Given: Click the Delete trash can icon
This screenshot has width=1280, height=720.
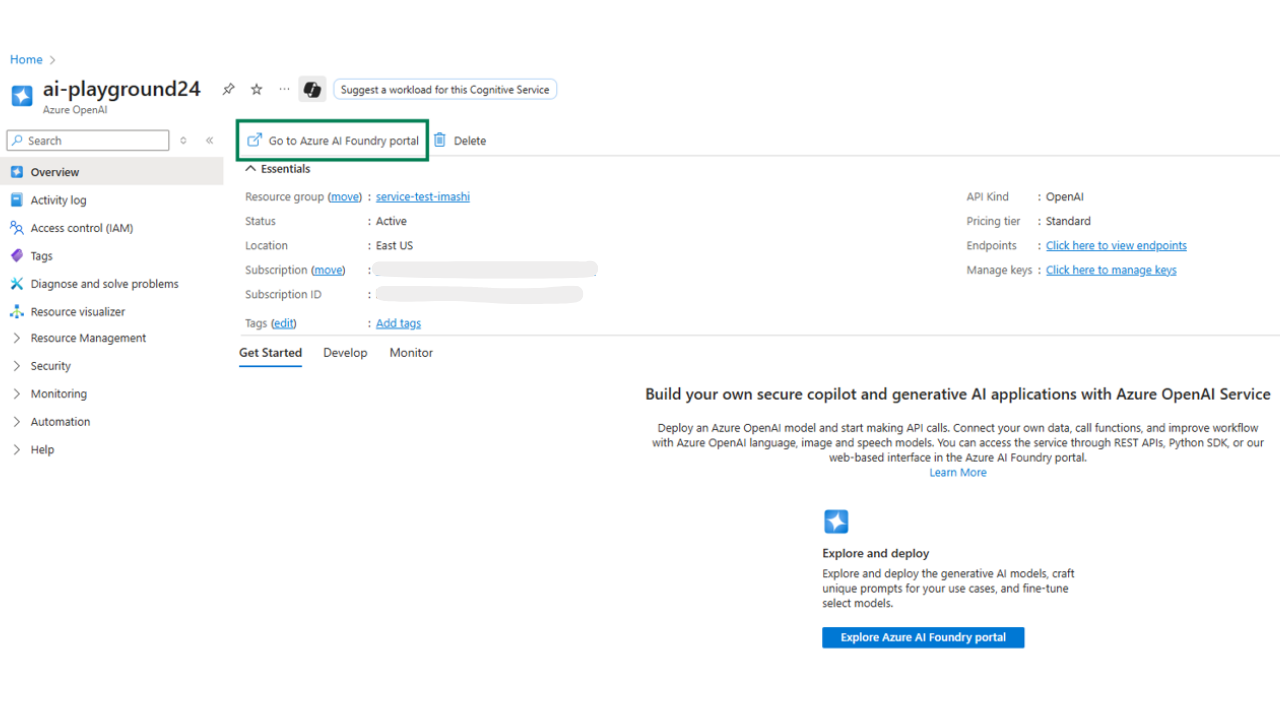Looking at the screenshot, I should pyautogui.click(x=440, y=141).
